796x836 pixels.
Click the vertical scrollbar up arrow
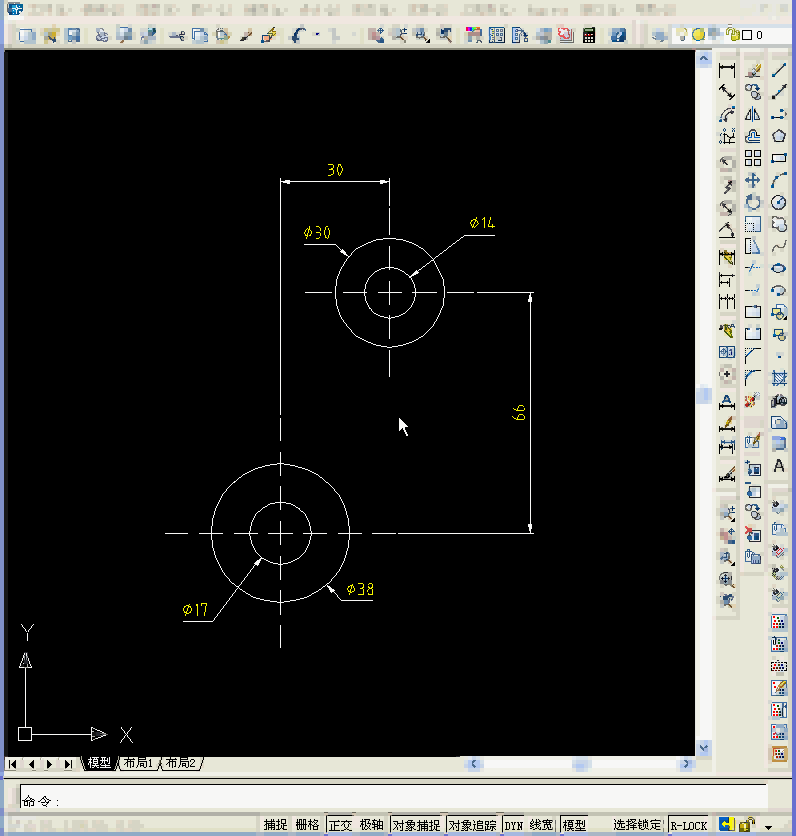[x=704, y=58]
